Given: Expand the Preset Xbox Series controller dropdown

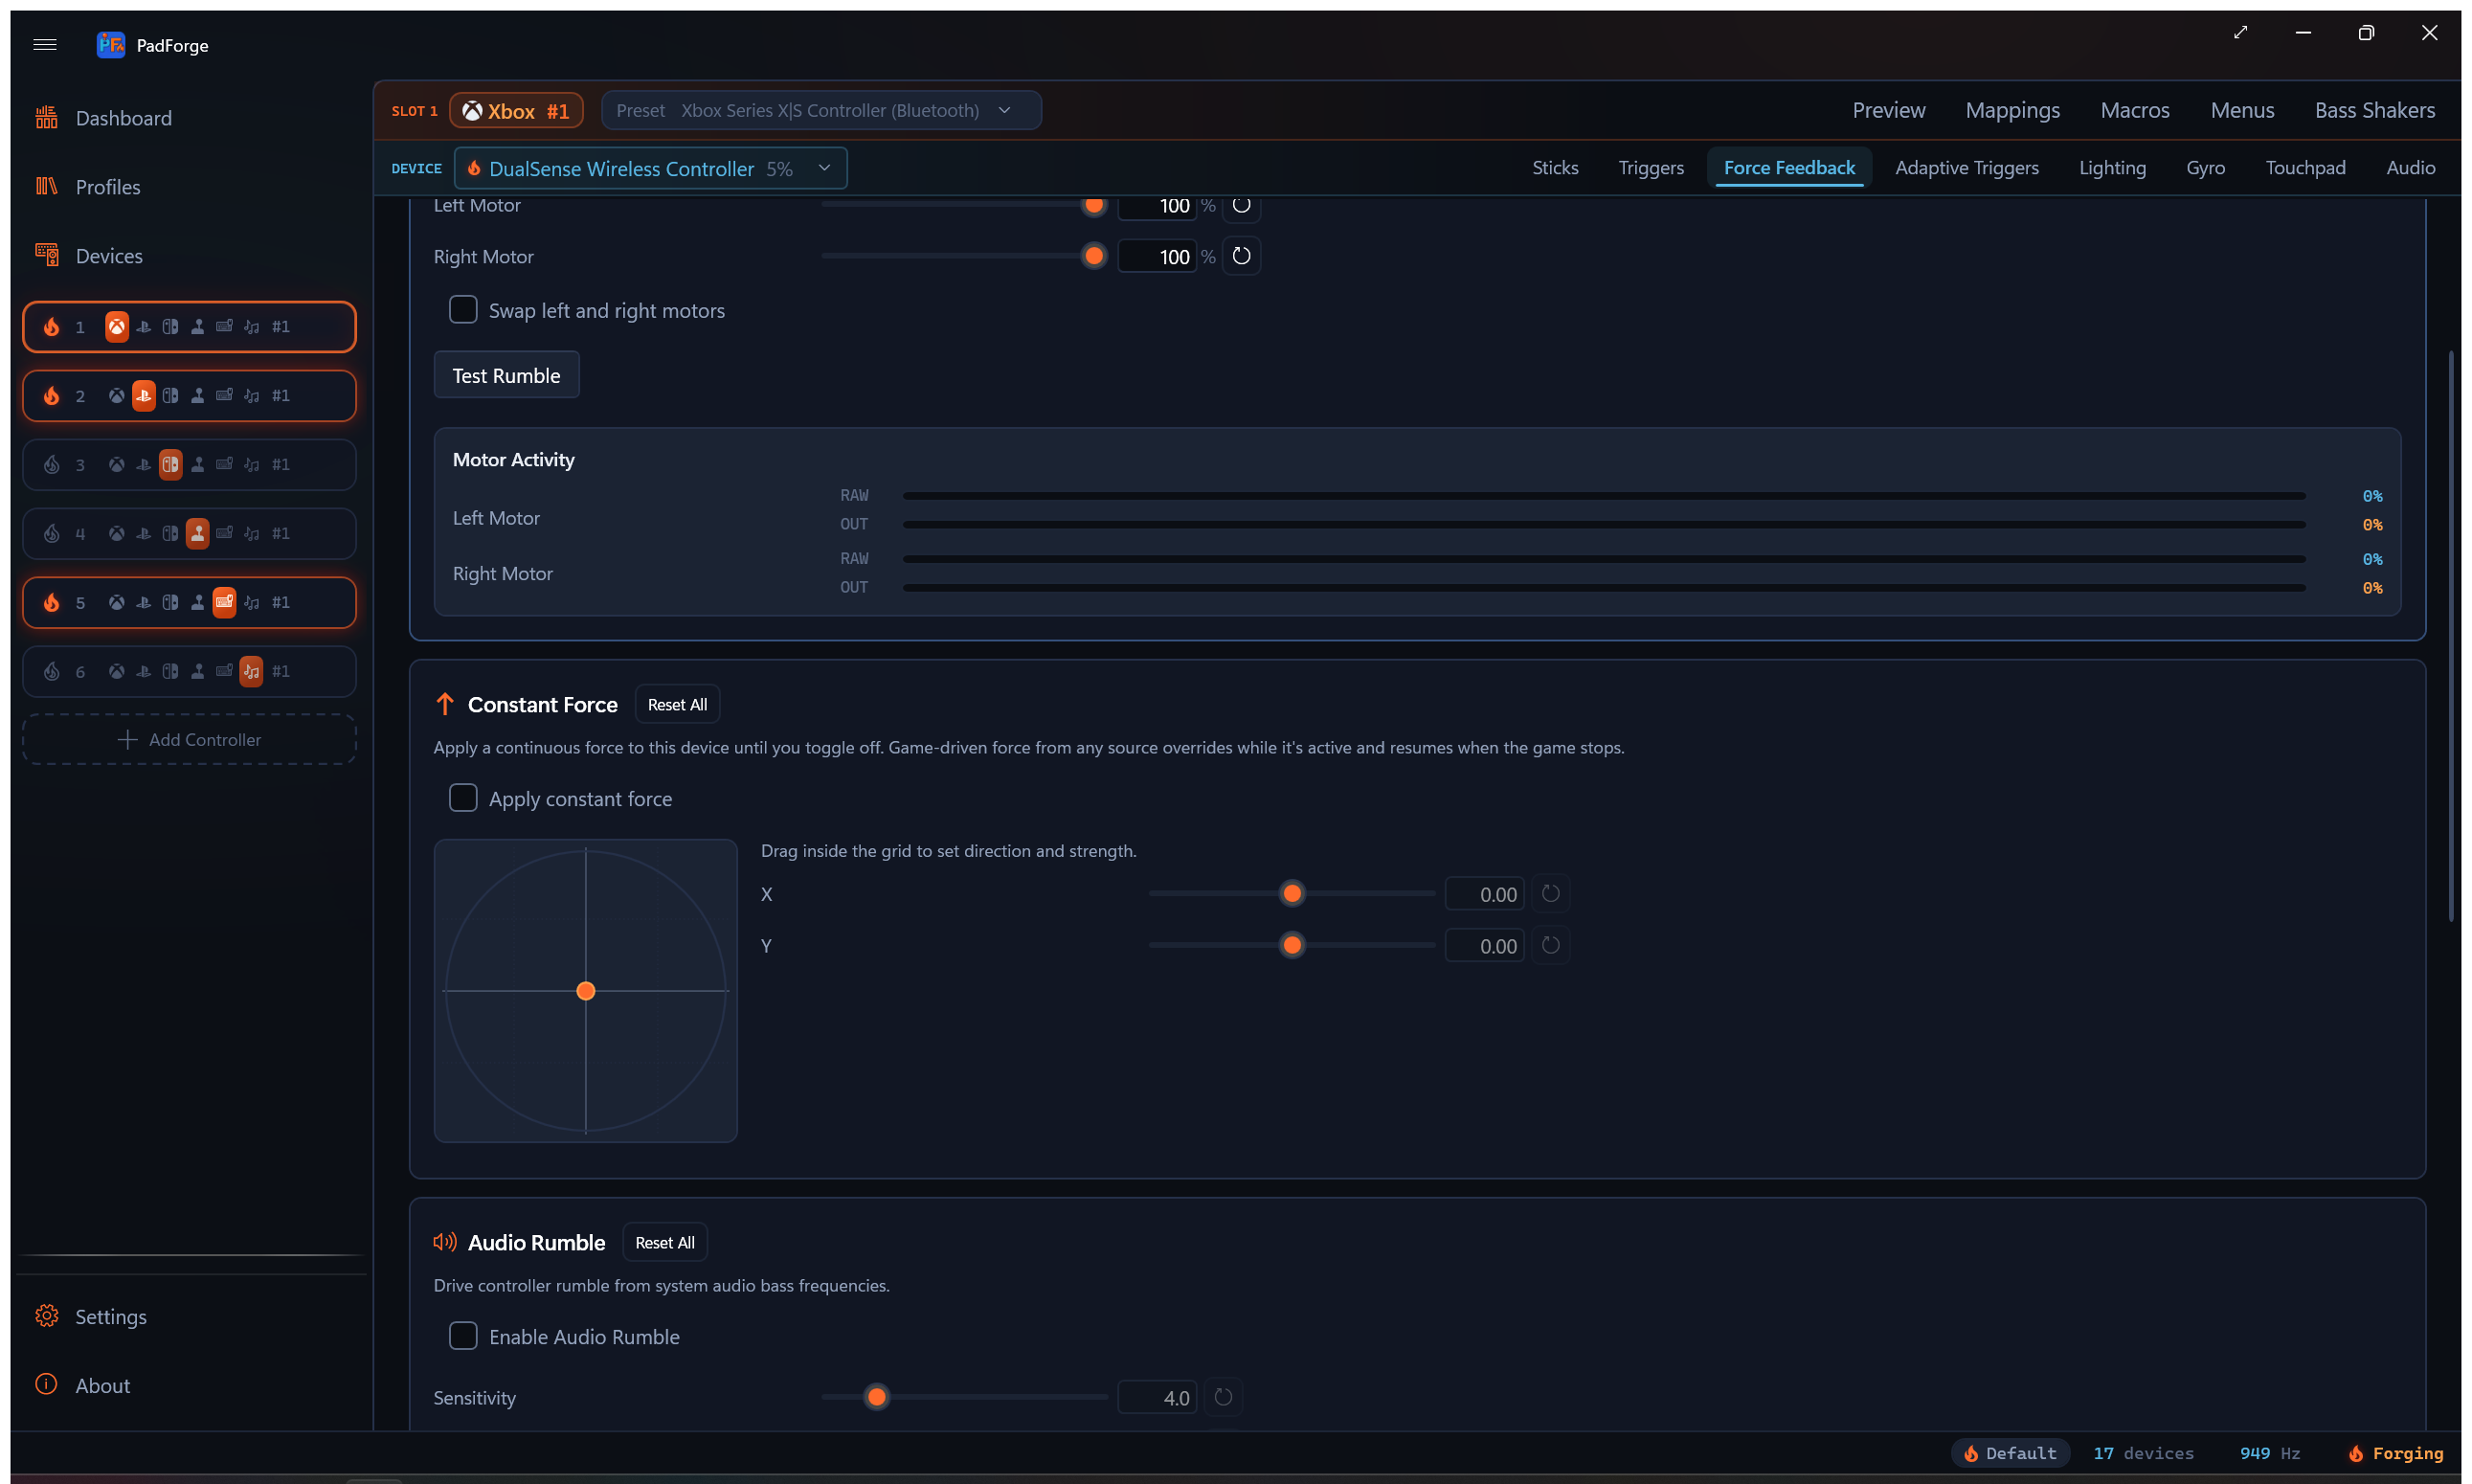Looking at the screenshot, I should (x=821, y=110).
